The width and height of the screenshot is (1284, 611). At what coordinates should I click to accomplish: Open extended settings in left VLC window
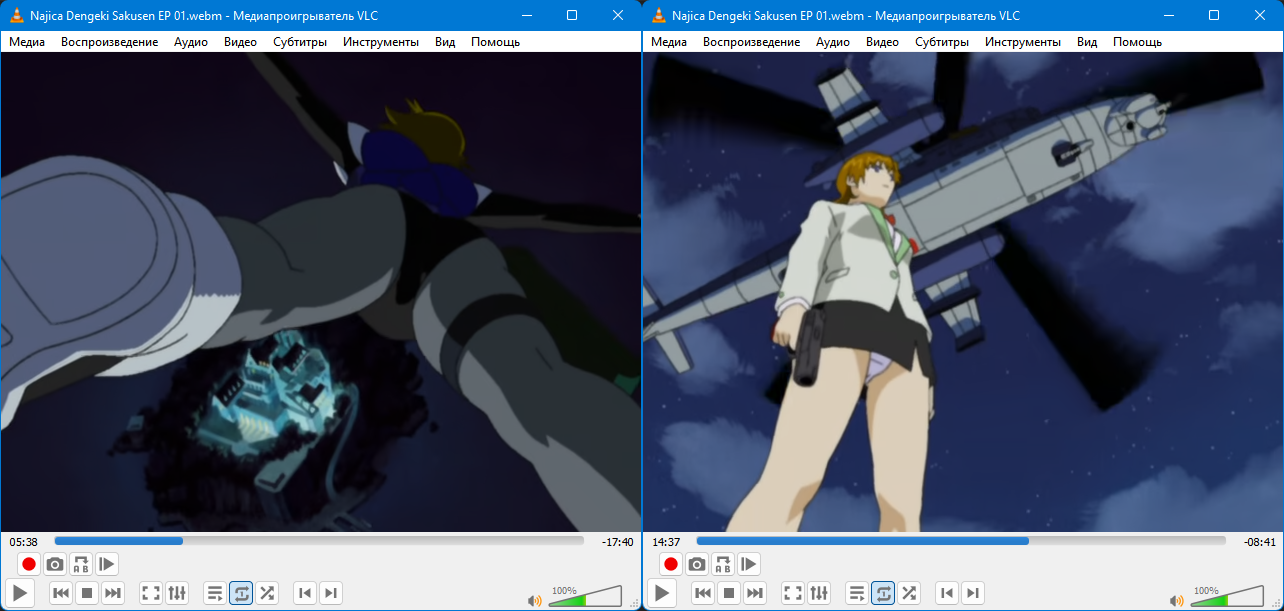[x=177, y=593]
